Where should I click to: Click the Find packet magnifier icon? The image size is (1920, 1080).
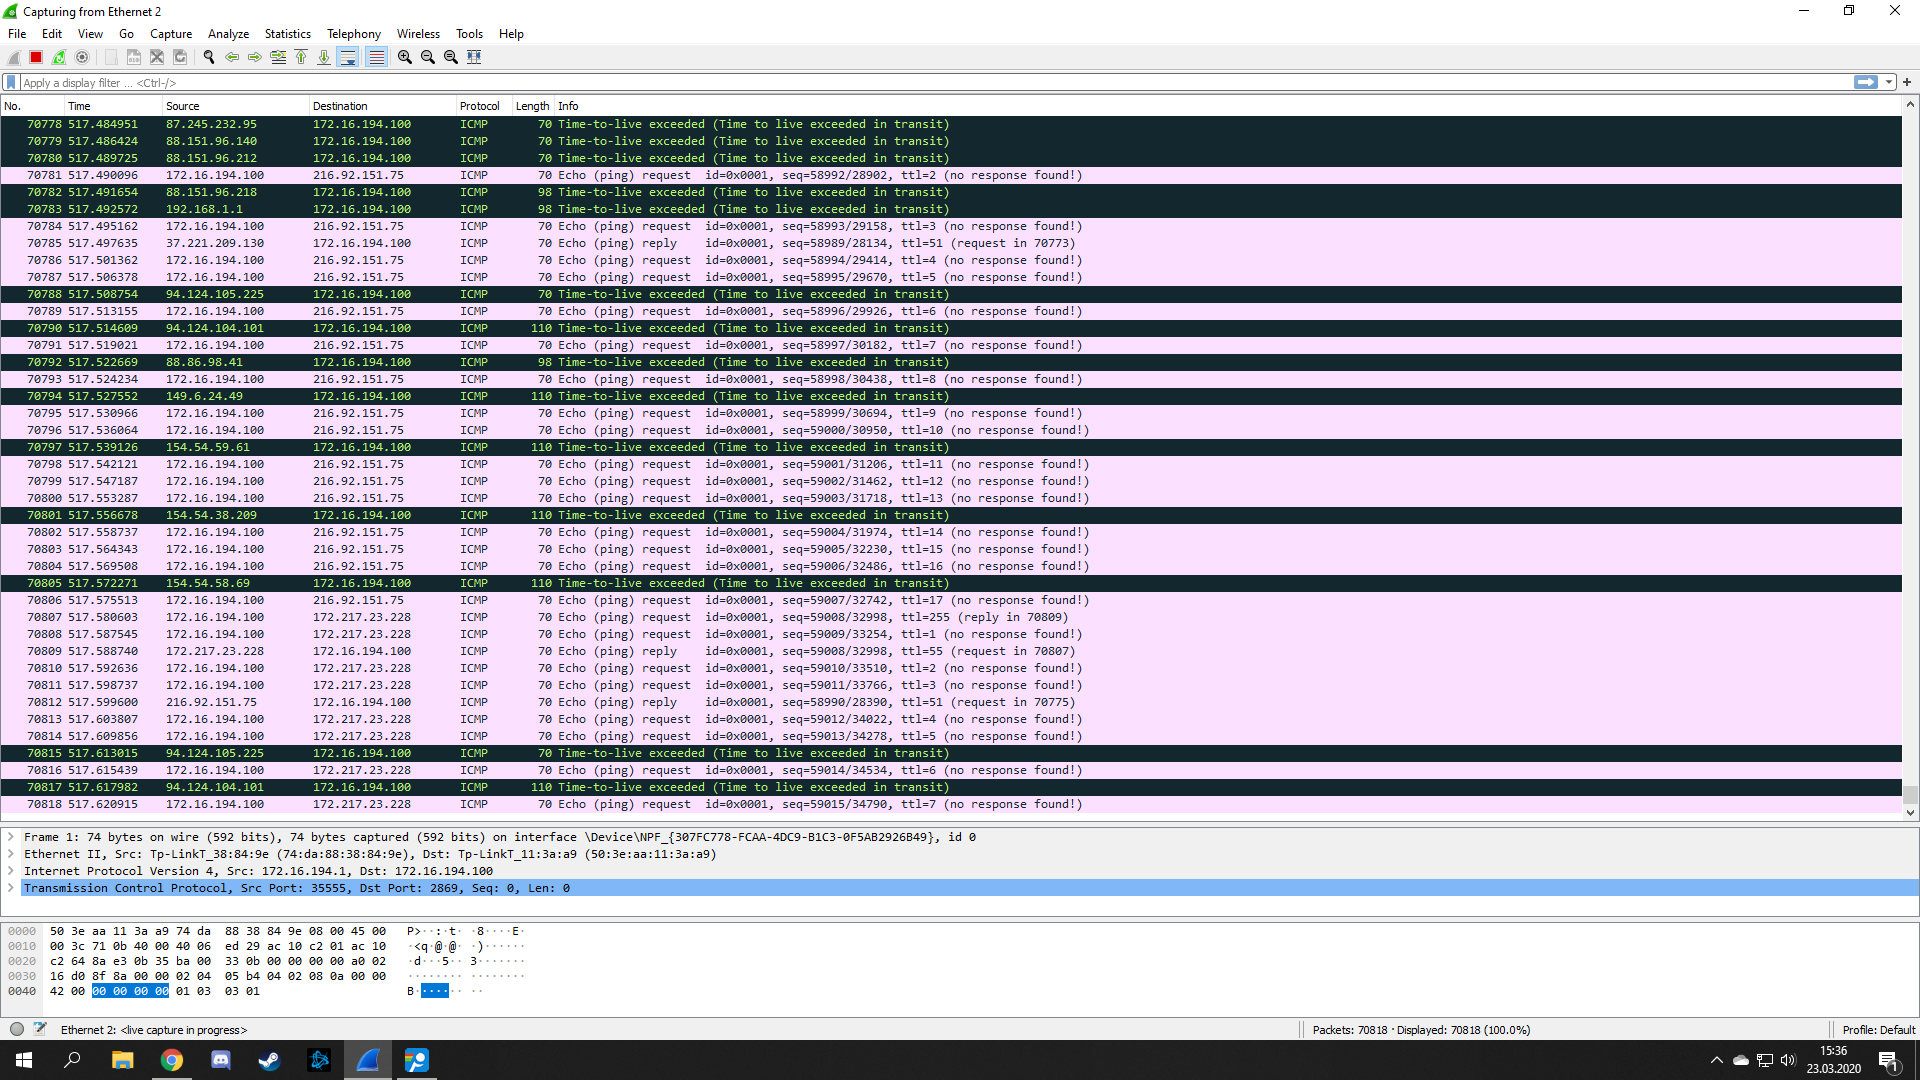[209, 57]
